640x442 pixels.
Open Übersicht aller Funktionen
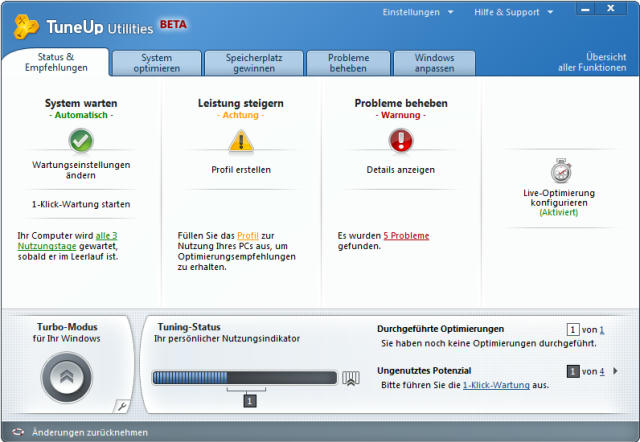point(592,62)
